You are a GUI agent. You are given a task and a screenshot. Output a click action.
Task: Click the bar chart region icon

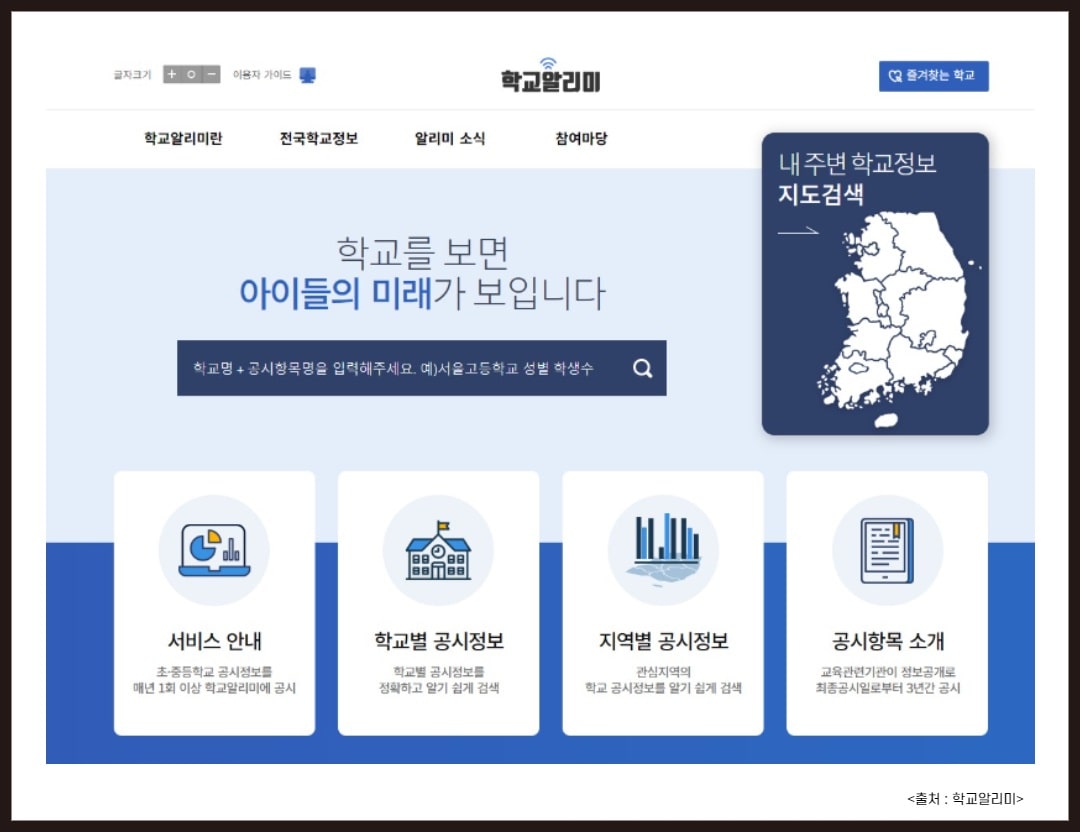[x=664, y=549]
